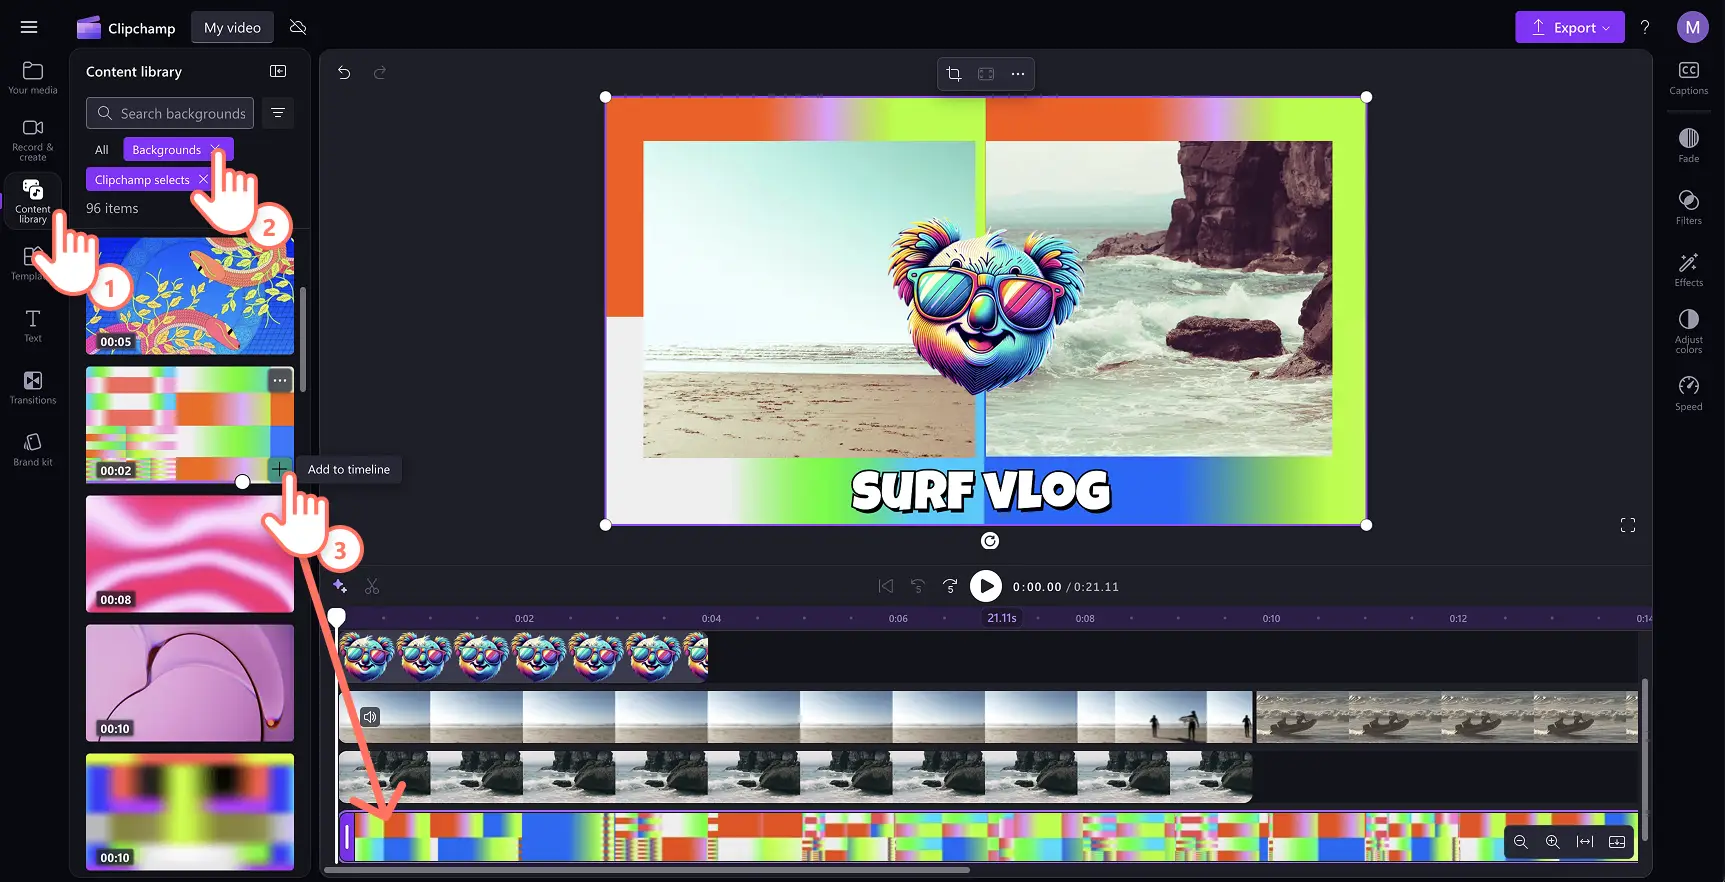Skip to the beginning of video
This screenshot has width=1725, height=882.
click(x=886, y=586)
